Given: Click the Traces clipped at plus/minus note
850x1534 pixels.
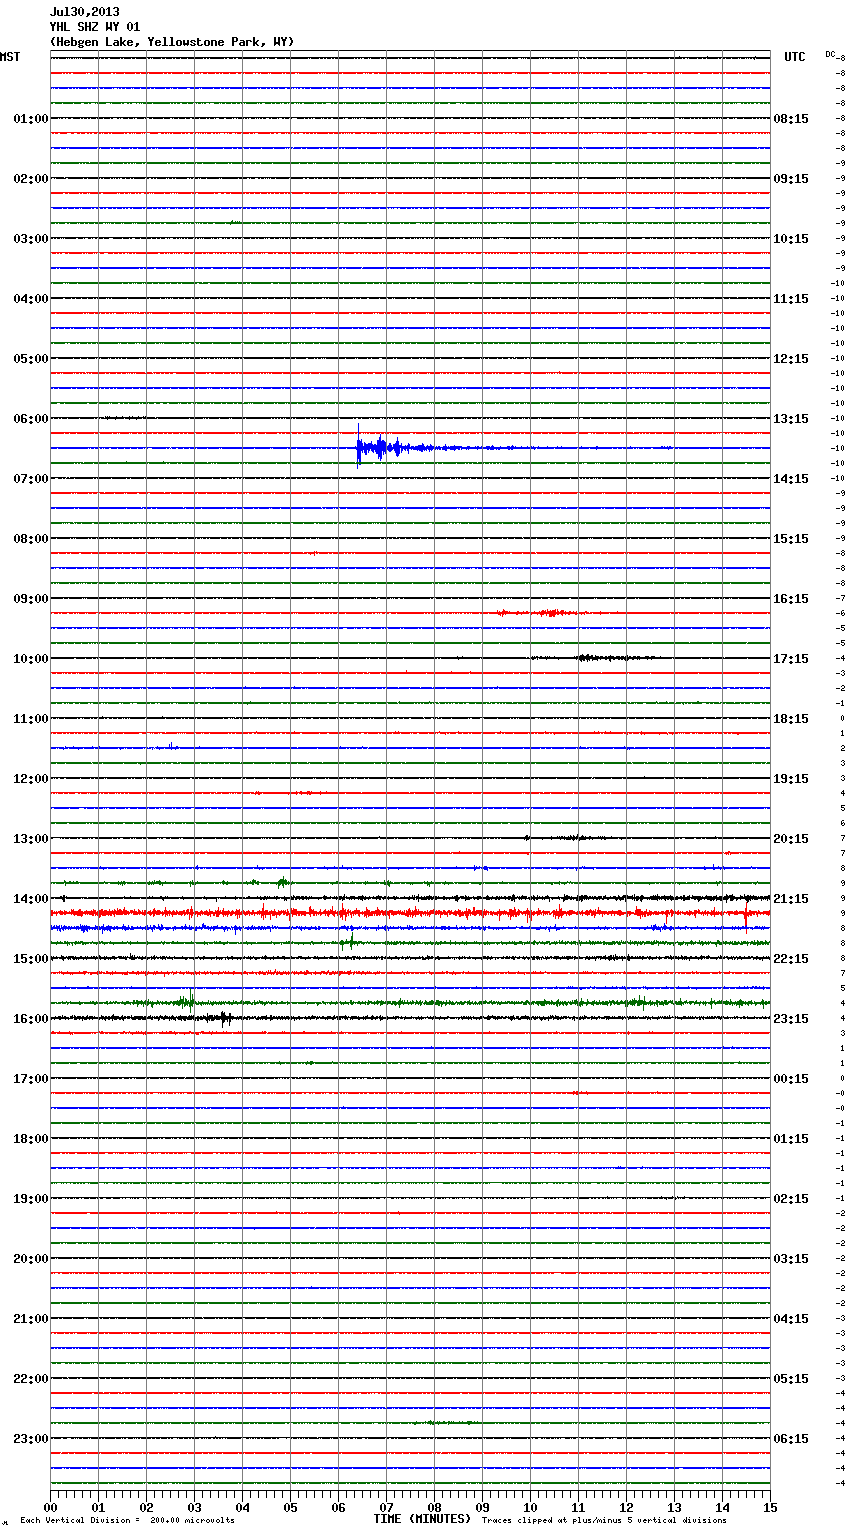Looking at the screenshot, I should tap(604, 1521).
